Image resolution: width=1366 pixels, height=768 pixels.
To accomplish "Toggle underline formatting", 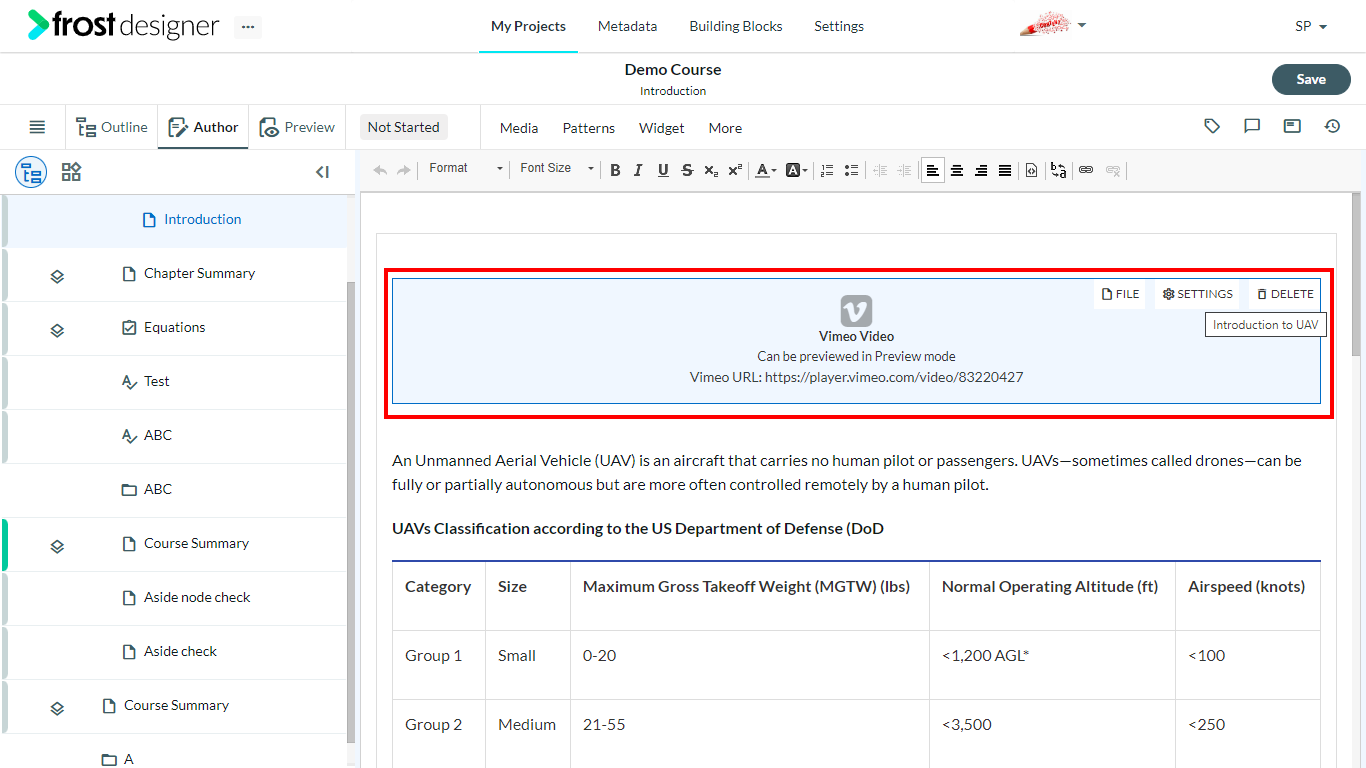I will [663, 170].
